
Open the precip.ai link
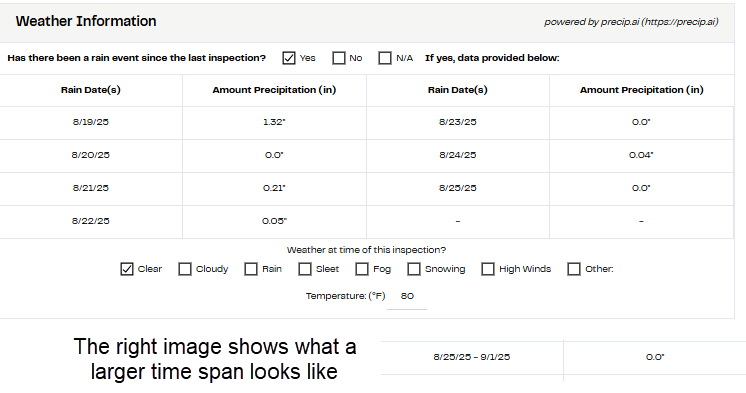[680, 22]
